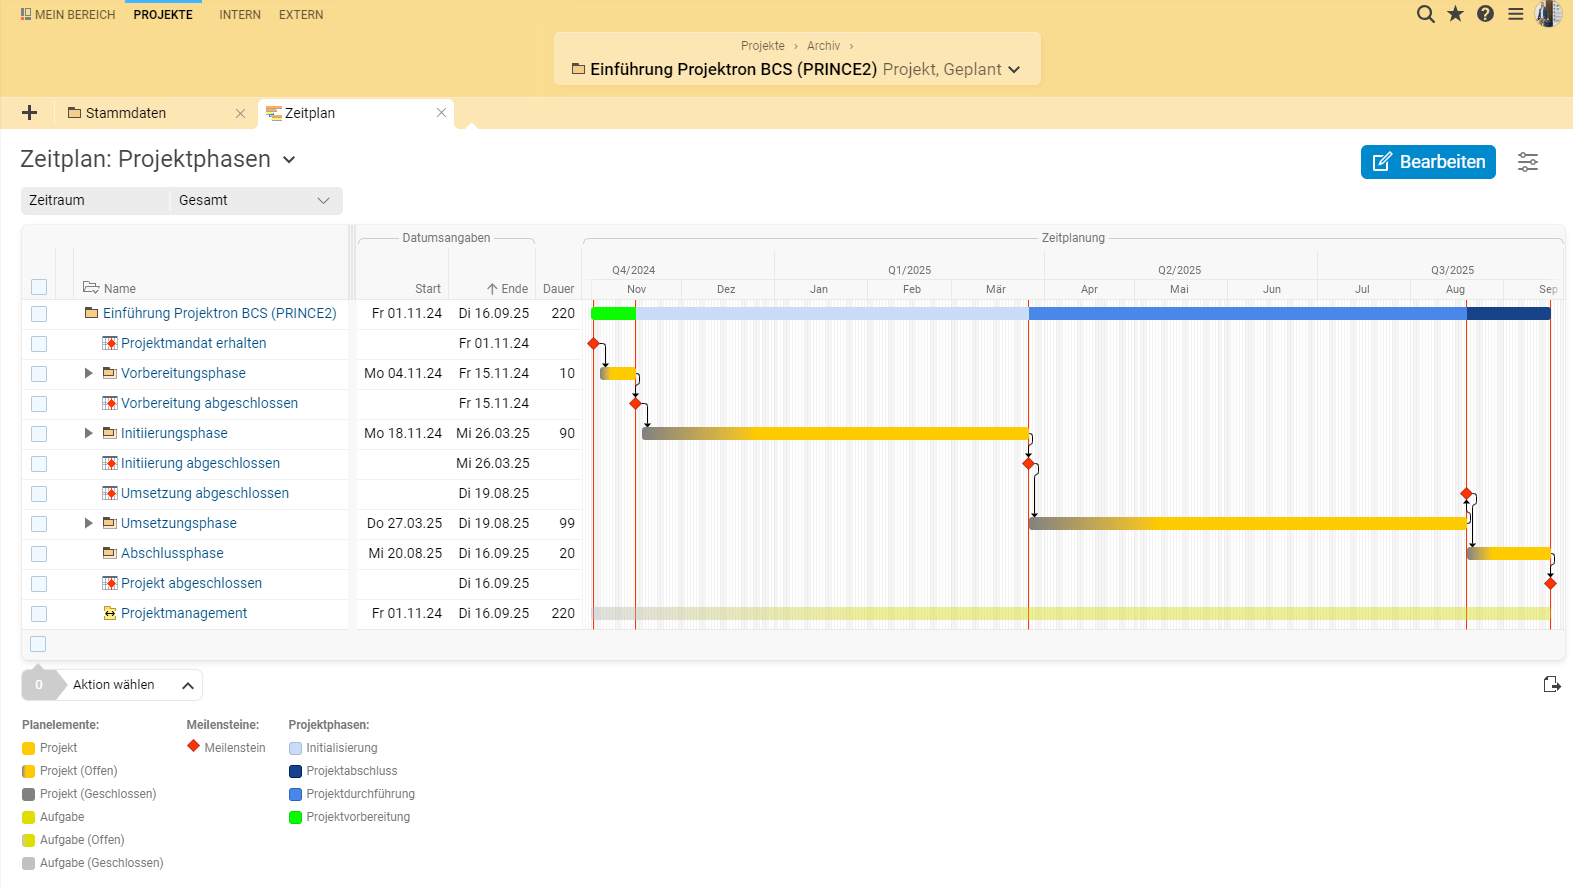1573x888 pixels.
Task: Click task icon of Projektmanagement
Action: pos(110,613)
